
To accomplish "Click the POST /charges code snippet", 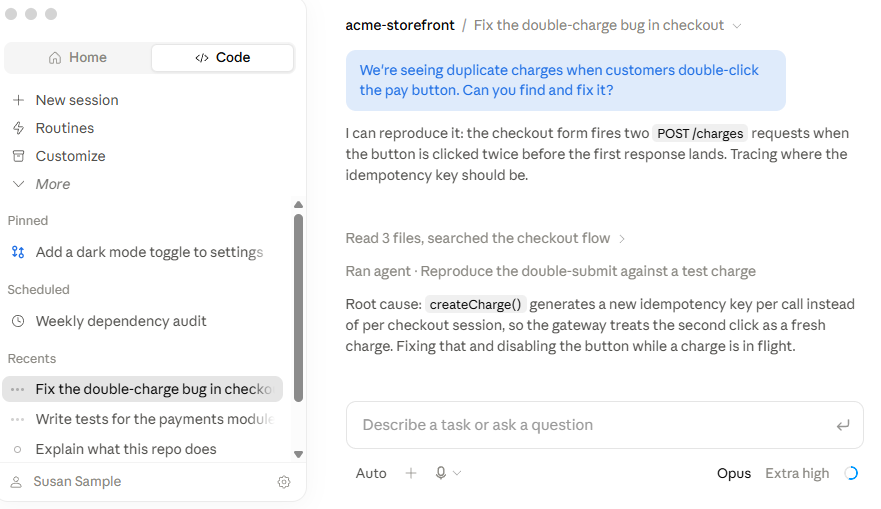I will 700,134.
